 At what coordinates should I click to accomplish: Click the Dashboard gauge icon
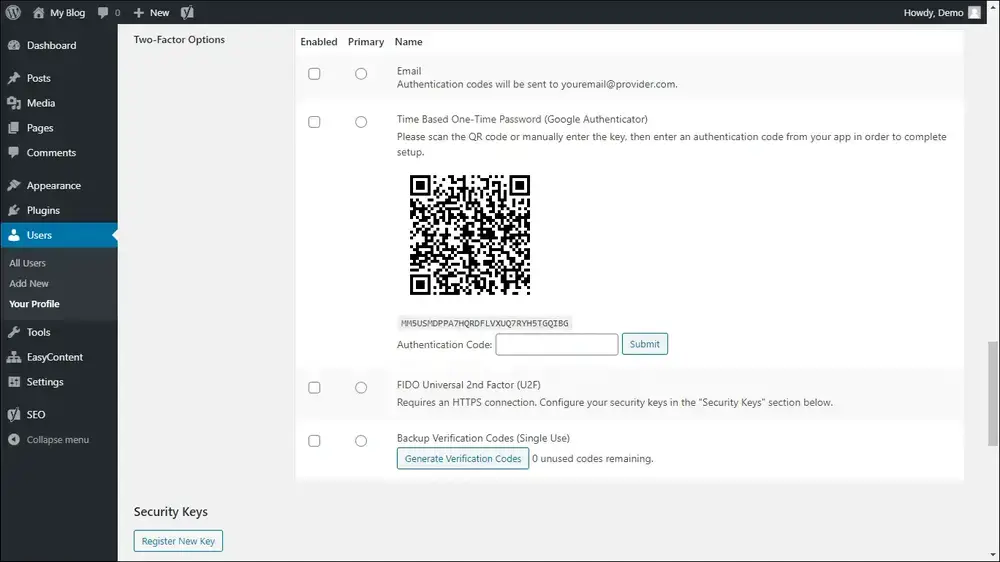[x=14, y=45]
